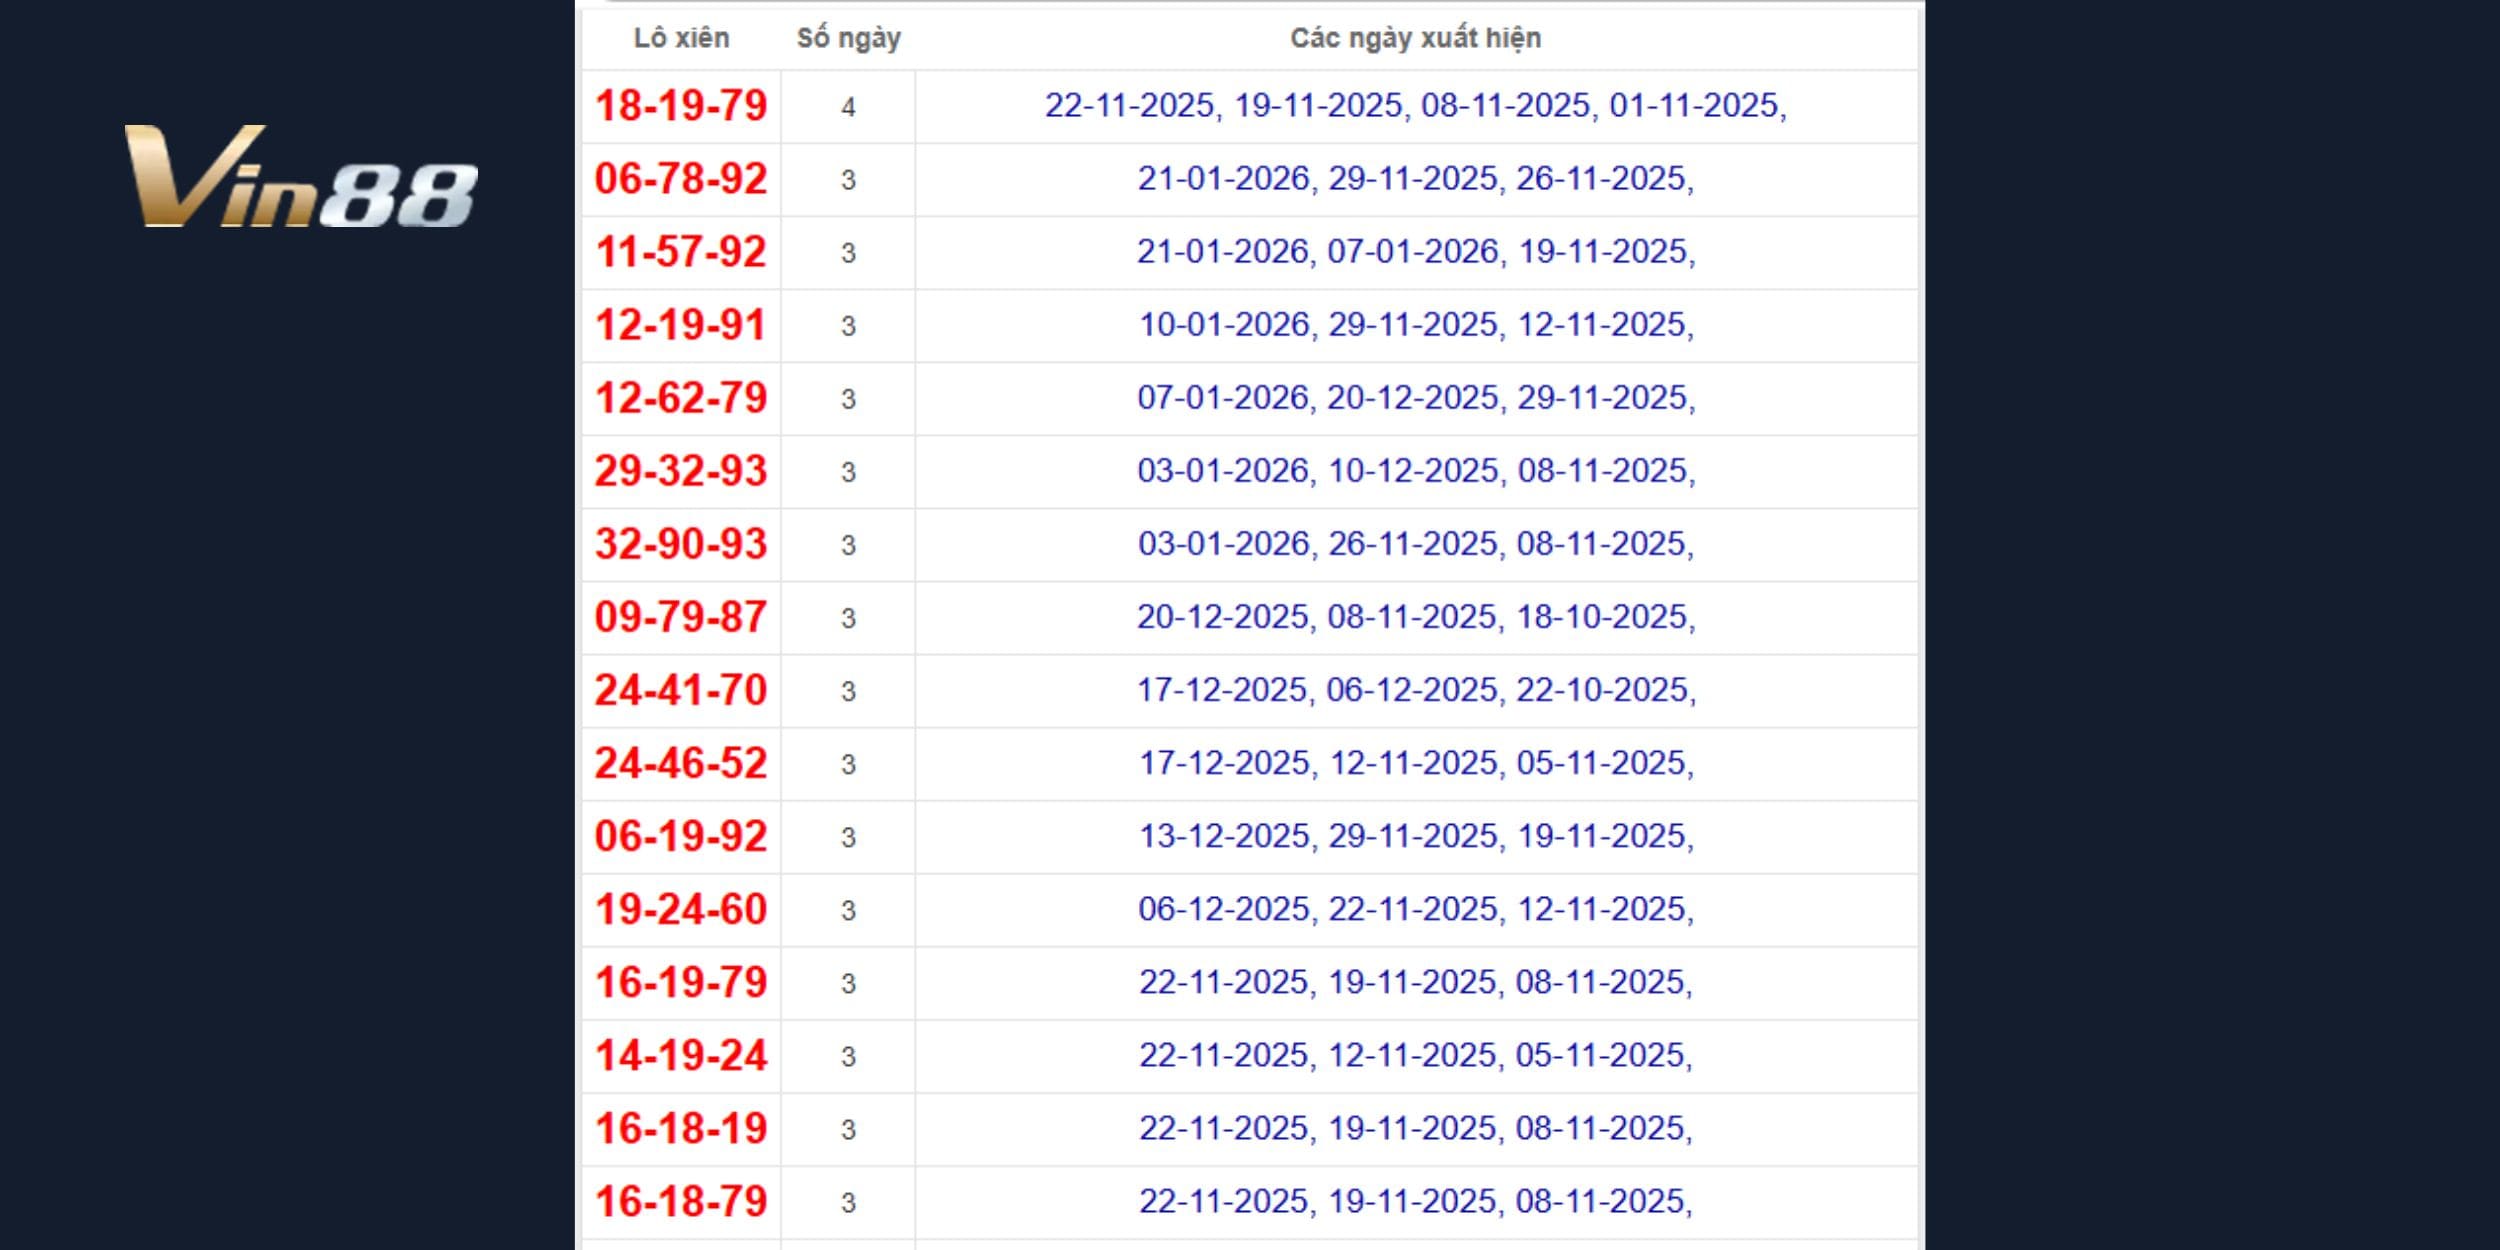Image resolution: width=2500 pixels, height=1250 pixels.
Task: Click the 24-46-52 number combination
Action: point(681,763)
